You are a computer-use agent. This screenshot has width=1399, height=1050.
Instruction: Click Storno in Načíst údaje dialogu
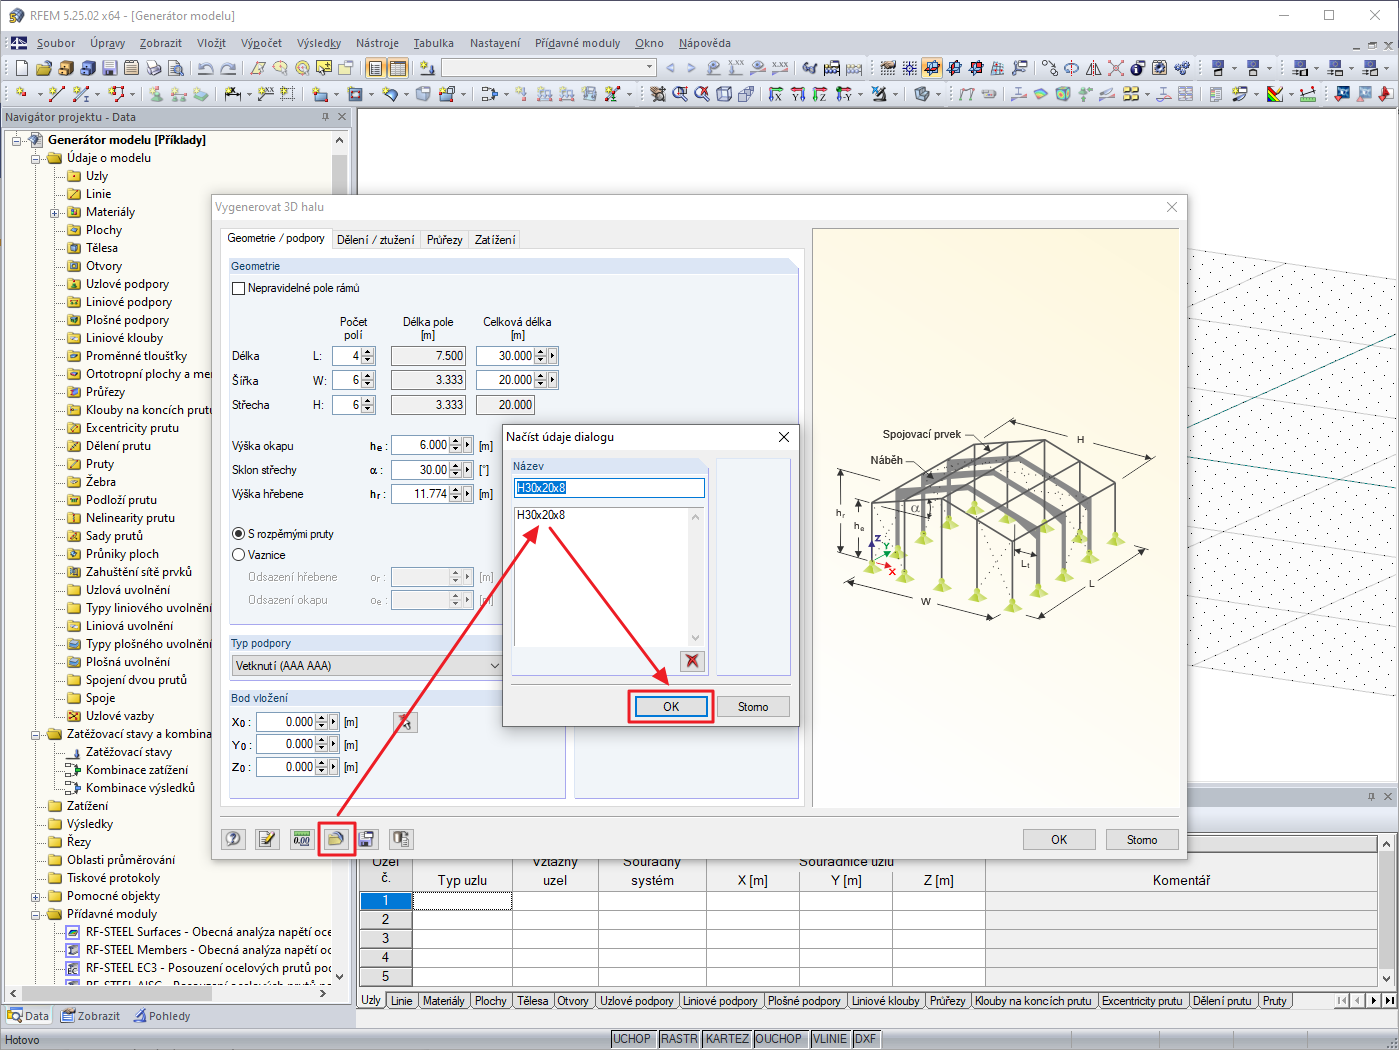[753, 707]
